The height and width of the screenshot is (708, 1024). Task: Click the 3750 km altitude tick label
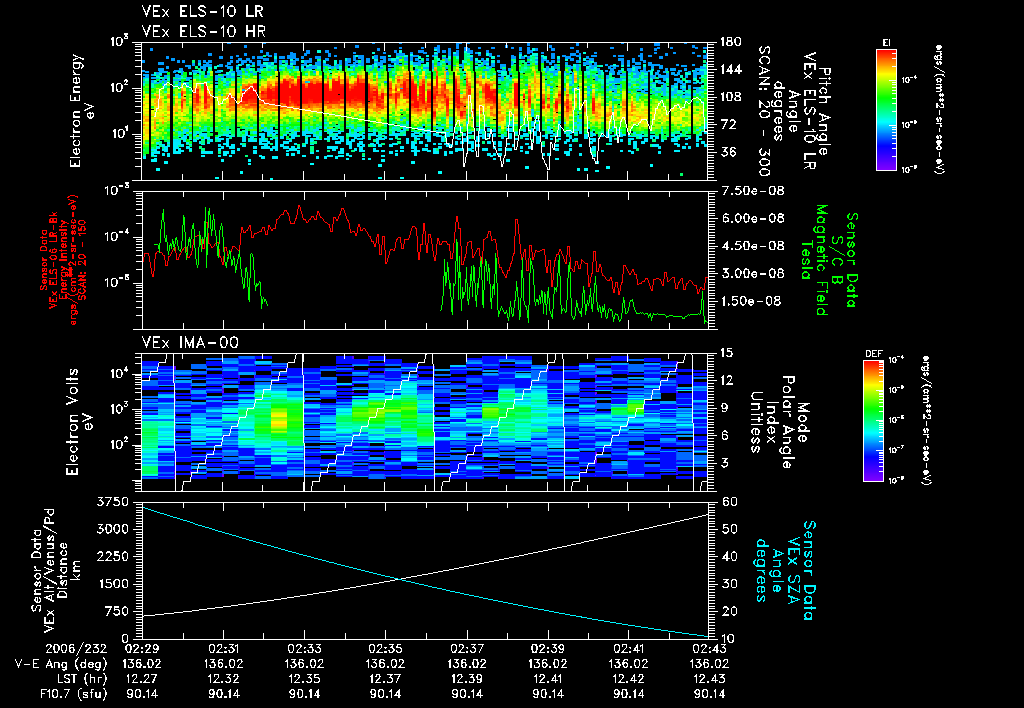click(x=112, y=502)
